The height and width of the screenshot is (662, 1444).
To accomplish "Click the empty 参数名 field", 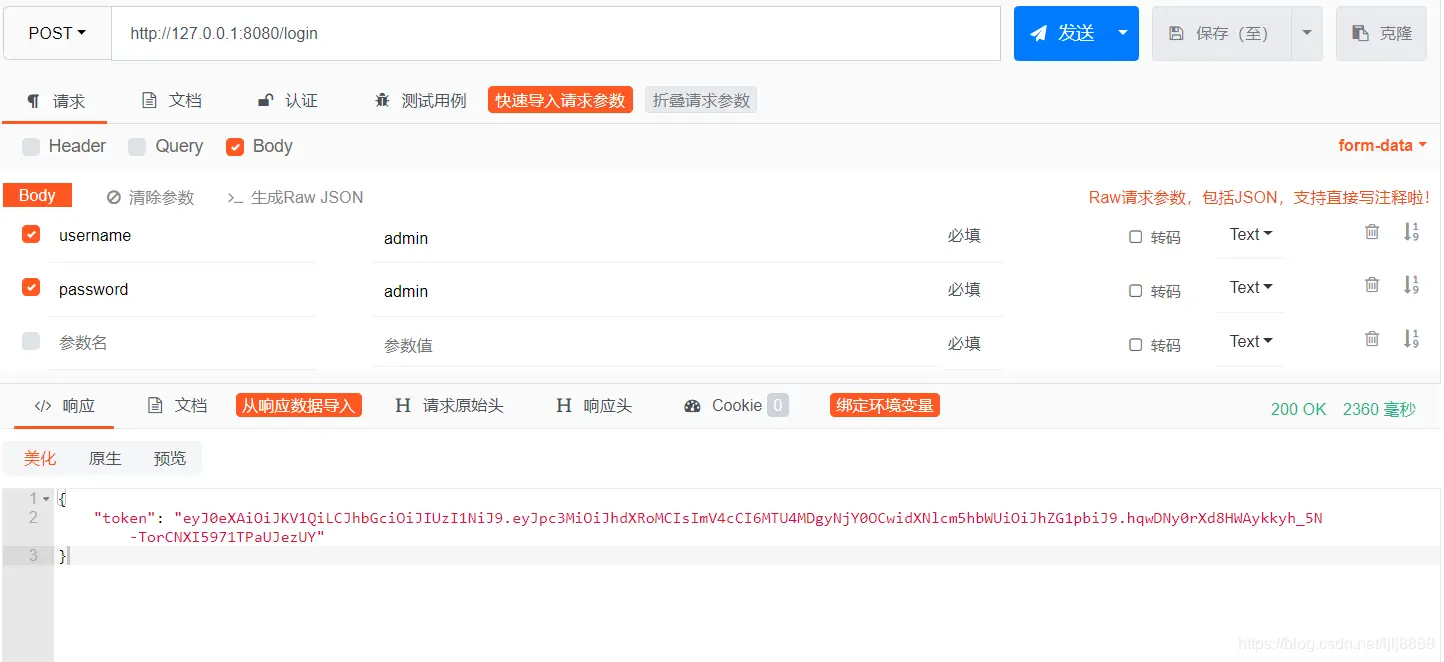I will pos(183,343).
